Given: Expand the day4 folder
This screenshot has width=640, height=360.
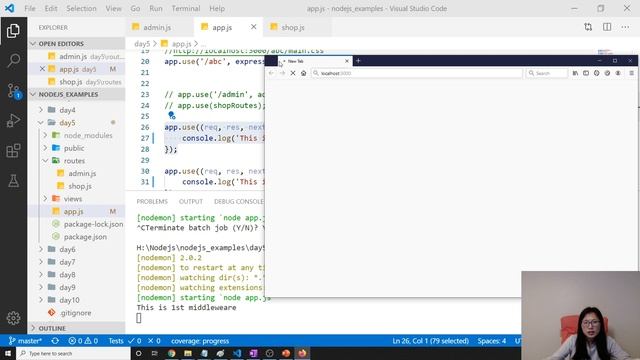Looking at the screenshot, I should [41, 110].
